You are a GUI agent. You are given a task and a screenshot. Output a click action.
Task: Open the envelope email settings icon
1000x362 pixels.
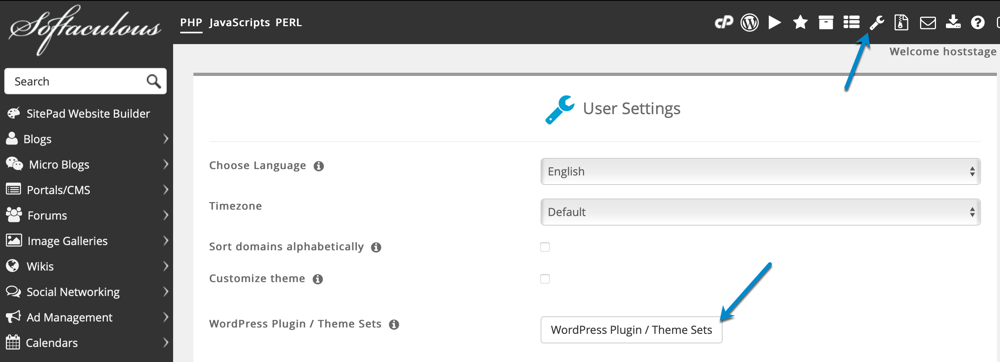coord(927,23)
